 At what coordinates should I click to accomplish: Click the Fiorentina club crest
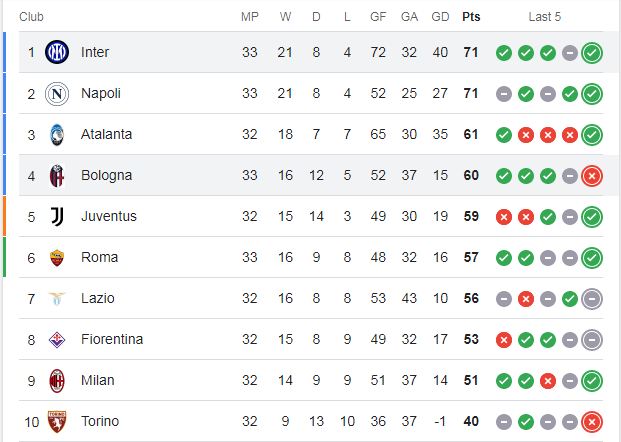(x=57, y=340)
